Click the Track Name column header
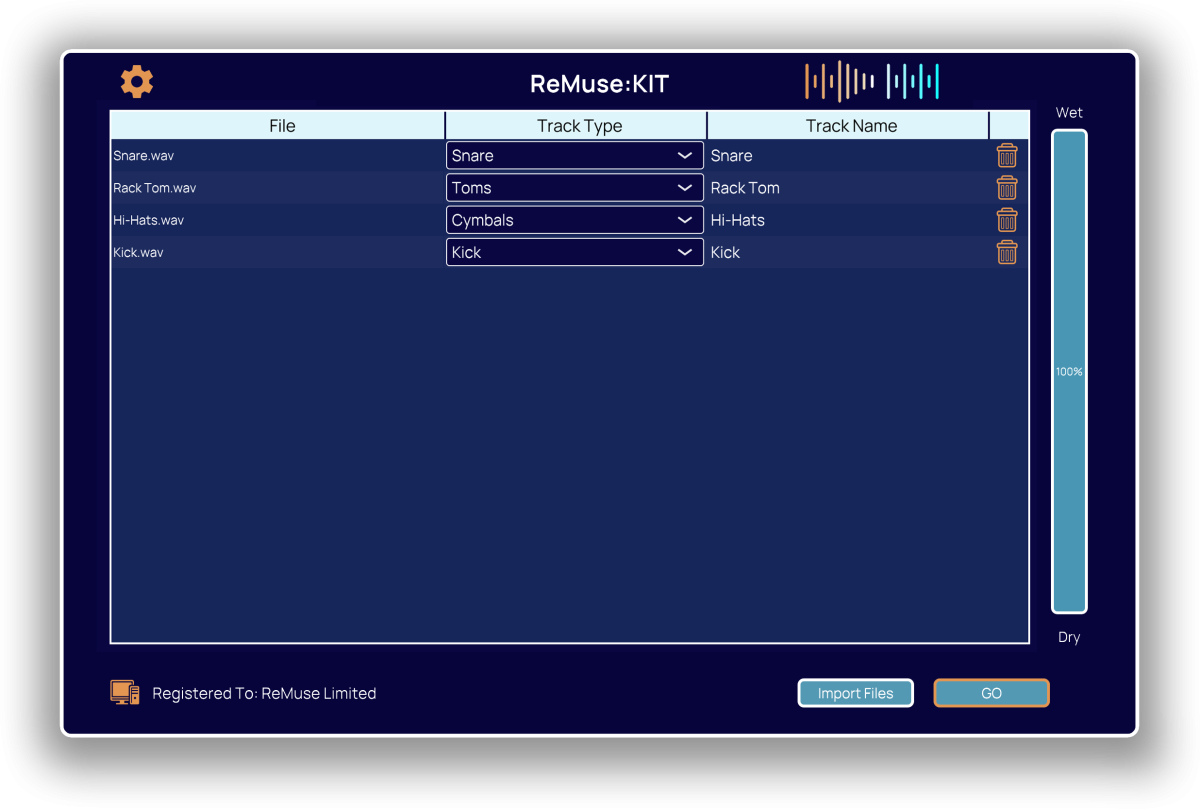 pyautogui.click(x=849, y=126)
